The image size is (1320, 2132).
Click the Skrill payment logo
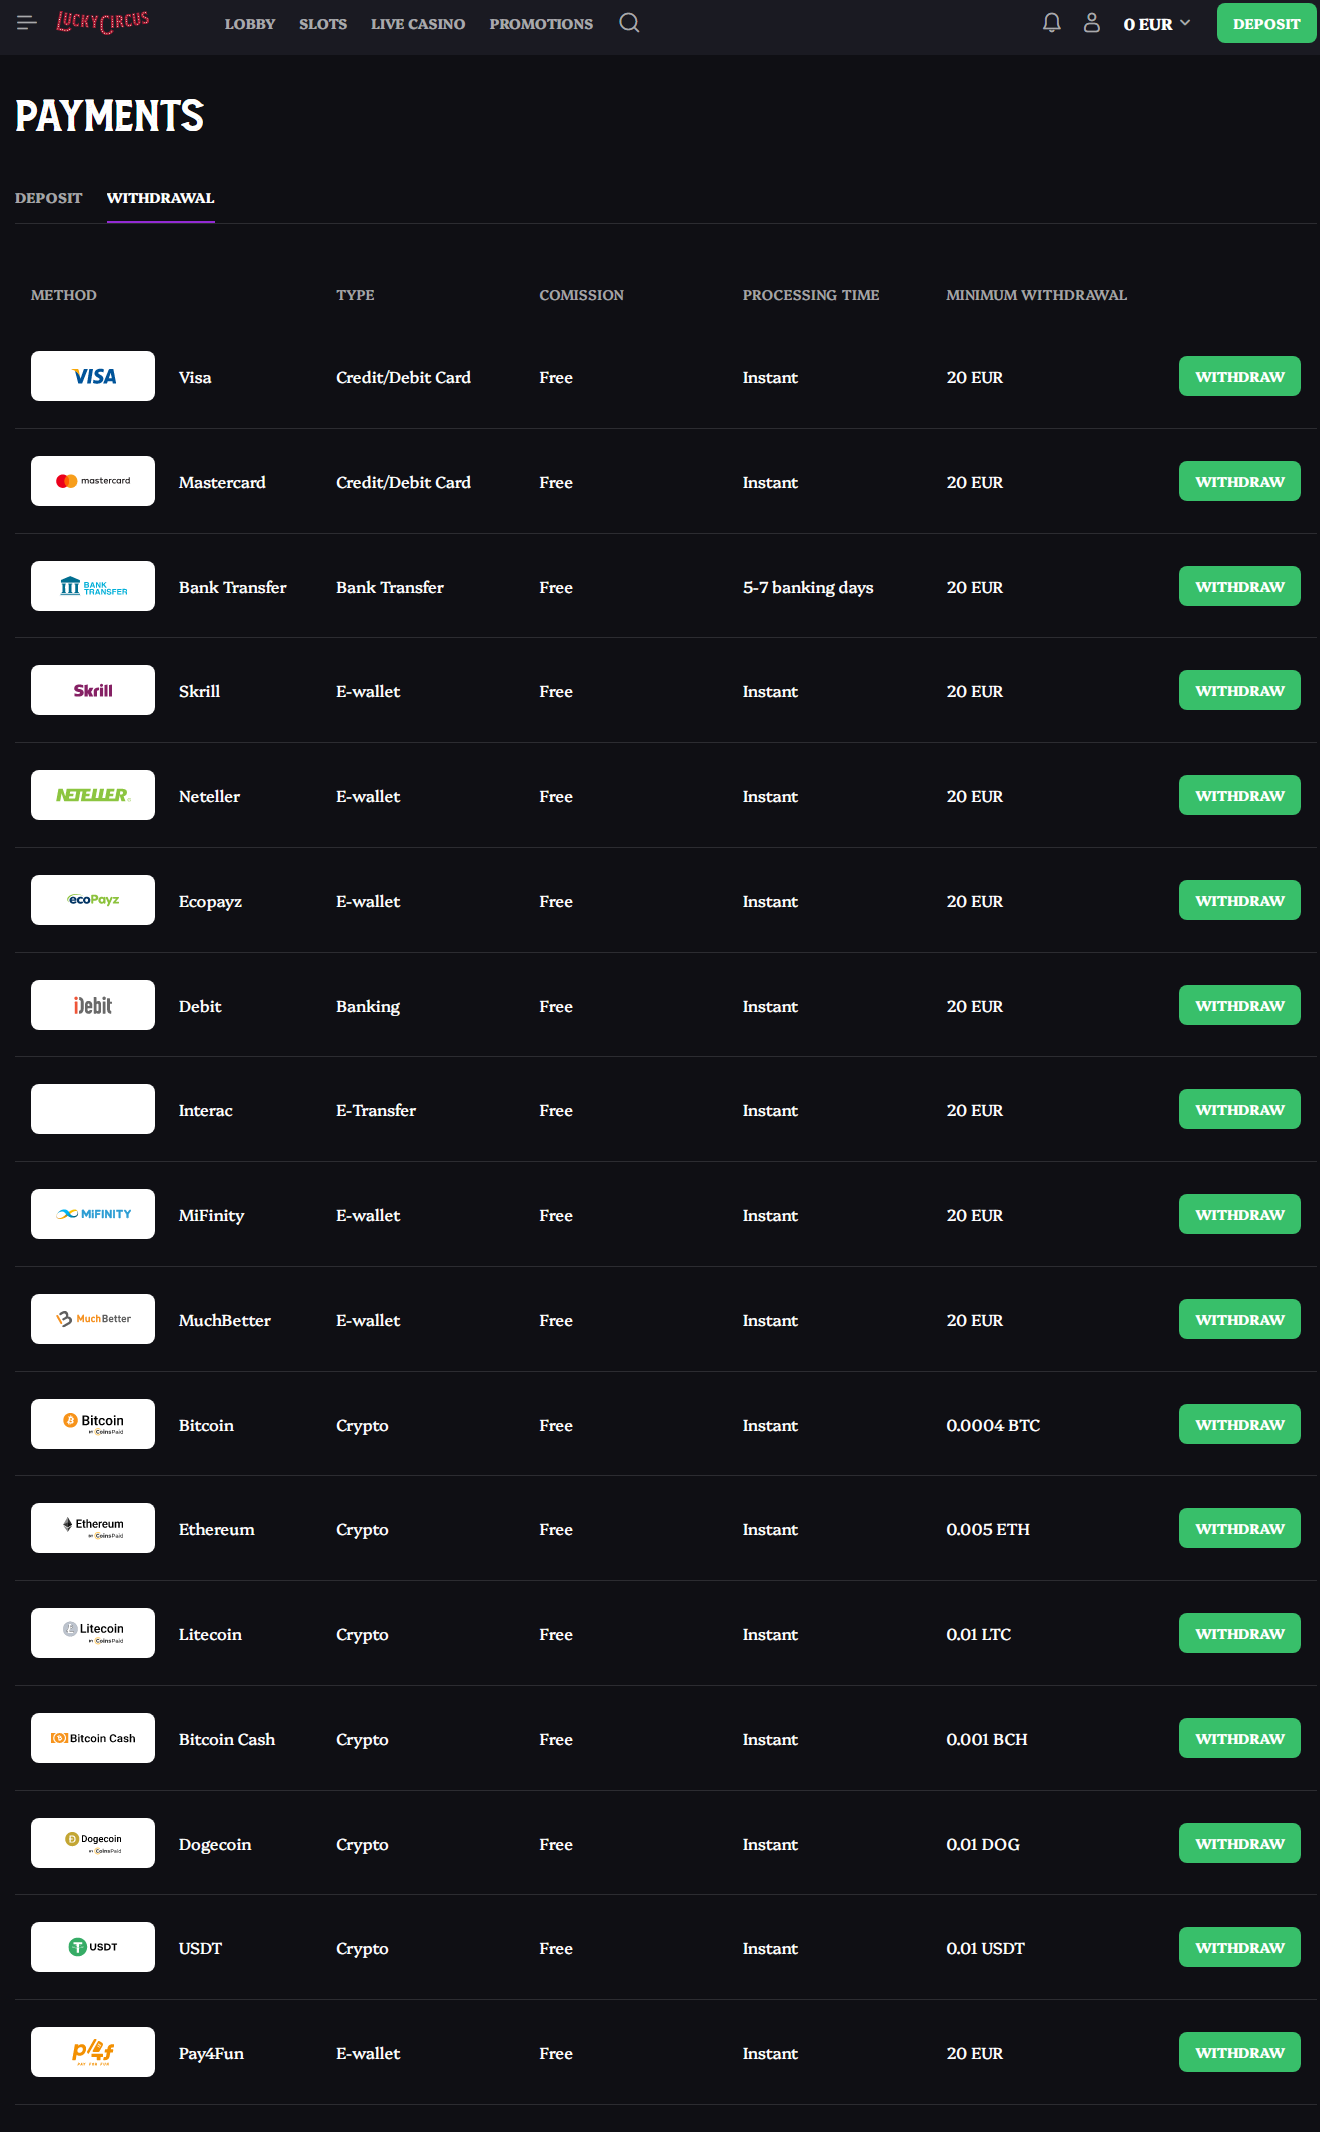[93, 690]
